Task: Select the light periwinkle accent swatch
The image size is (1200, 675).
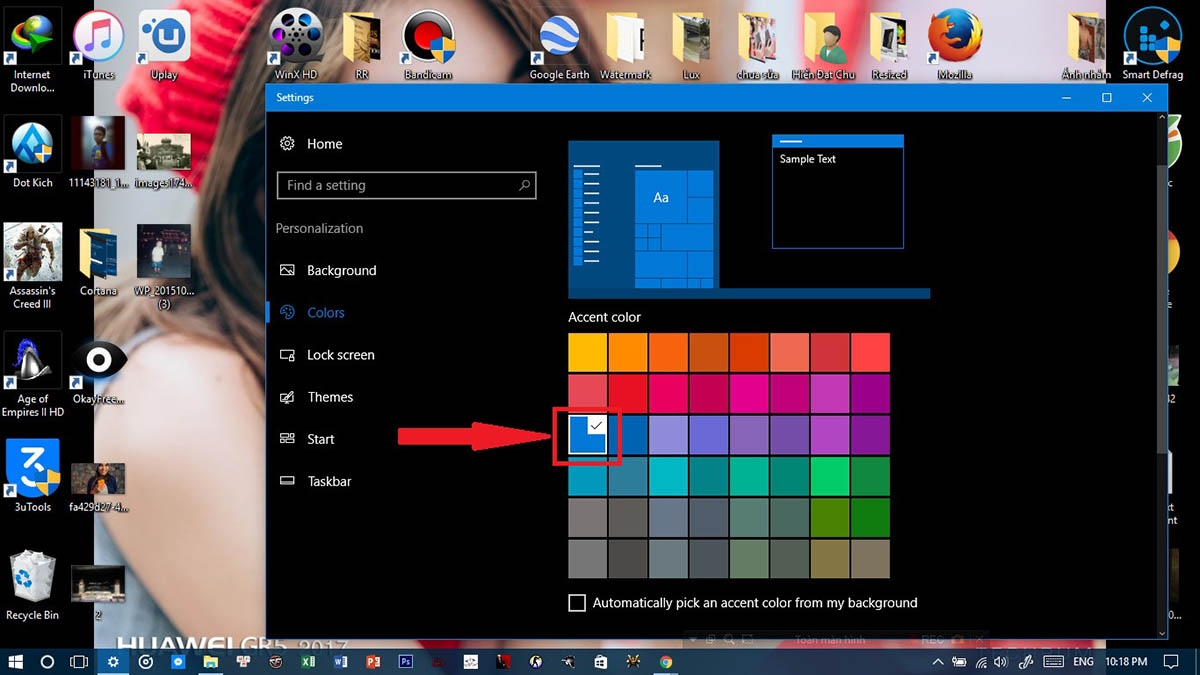Action: click(x=668, y=435)
